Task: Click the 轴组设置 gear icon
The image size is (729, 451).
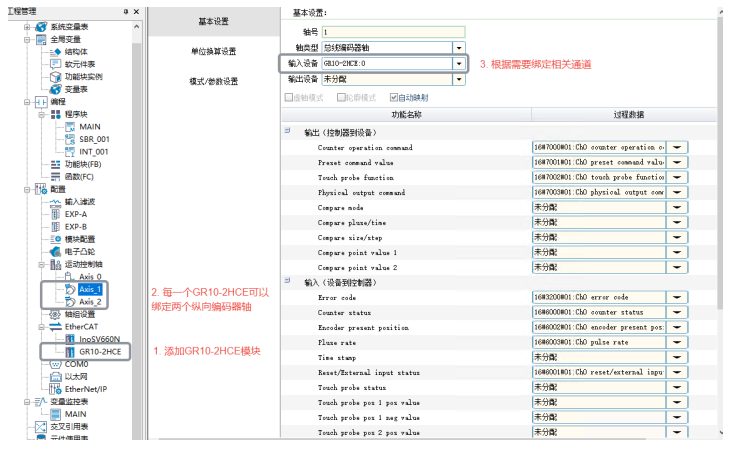Action: coord(55,315)
